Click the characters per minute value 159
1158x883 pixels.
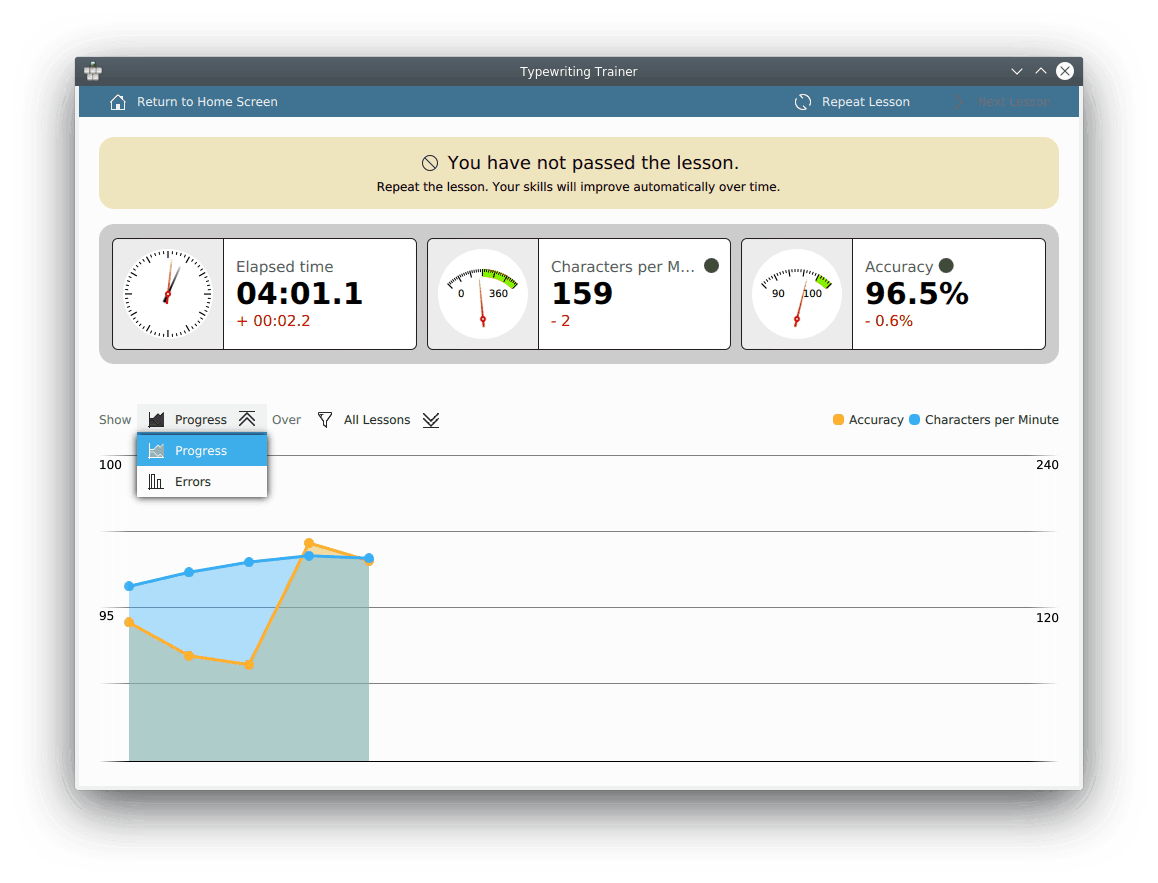582,294
